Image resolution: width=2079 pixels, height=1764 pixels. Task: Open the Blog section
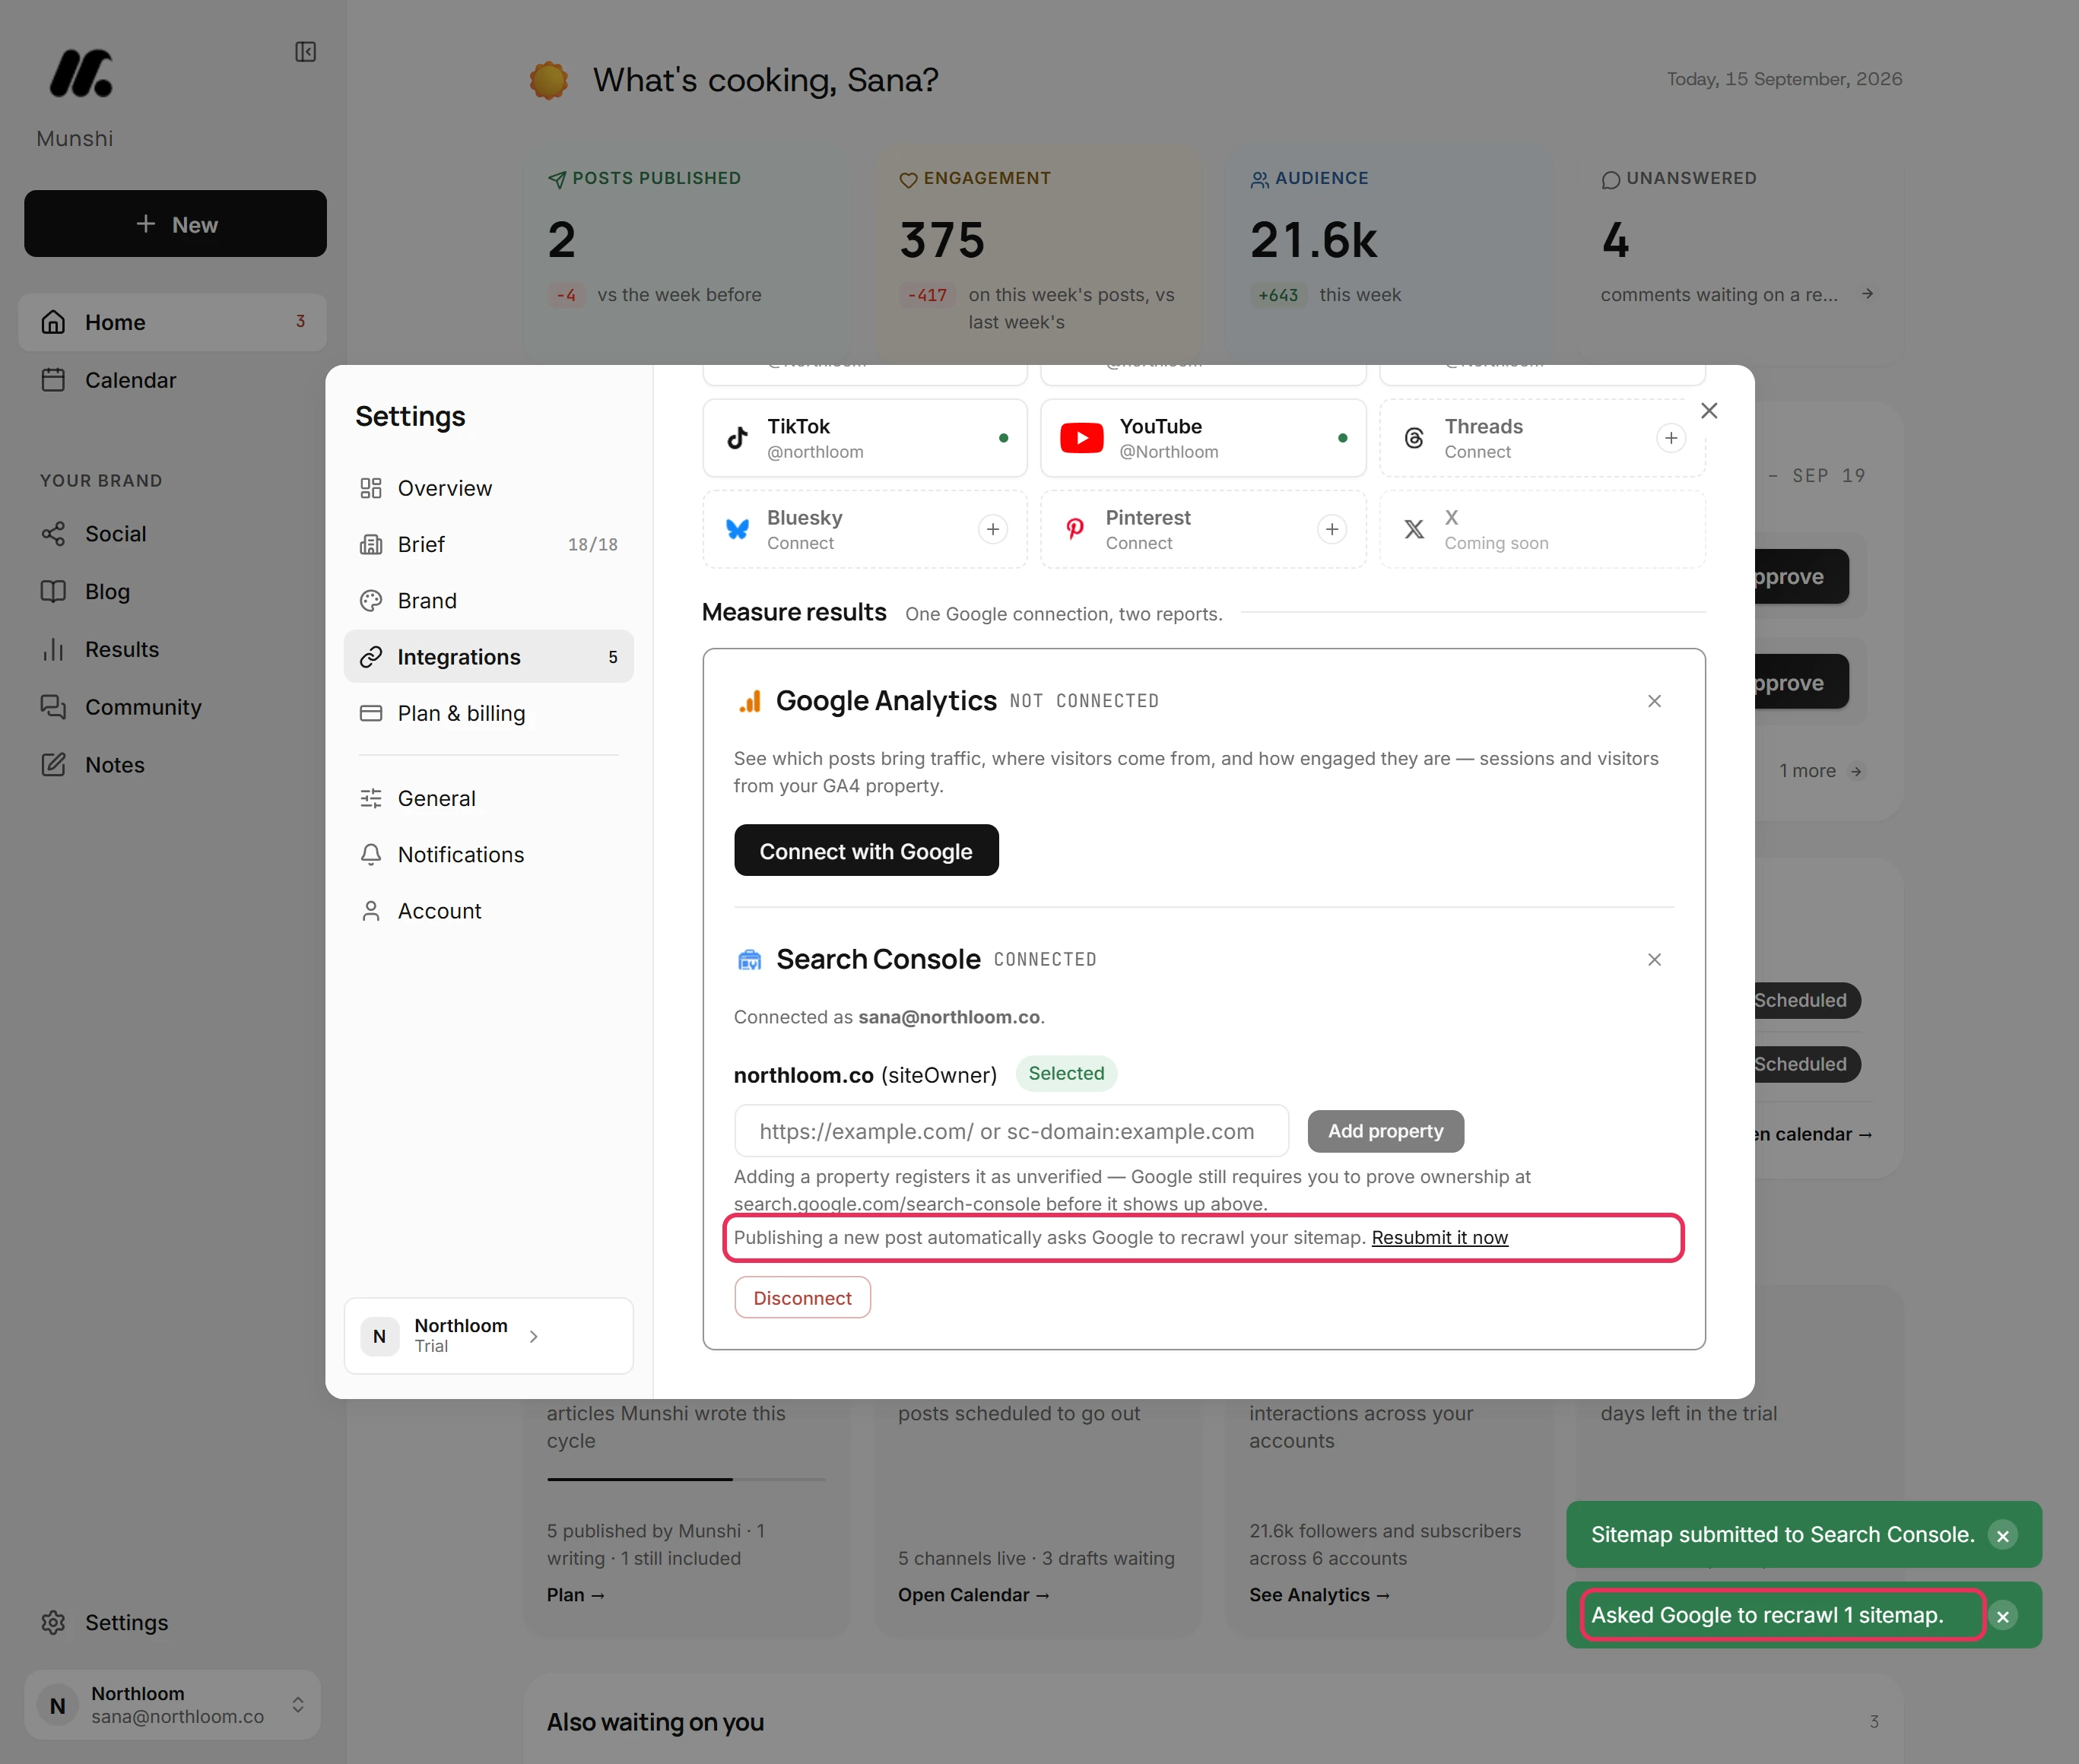point(172,592)
